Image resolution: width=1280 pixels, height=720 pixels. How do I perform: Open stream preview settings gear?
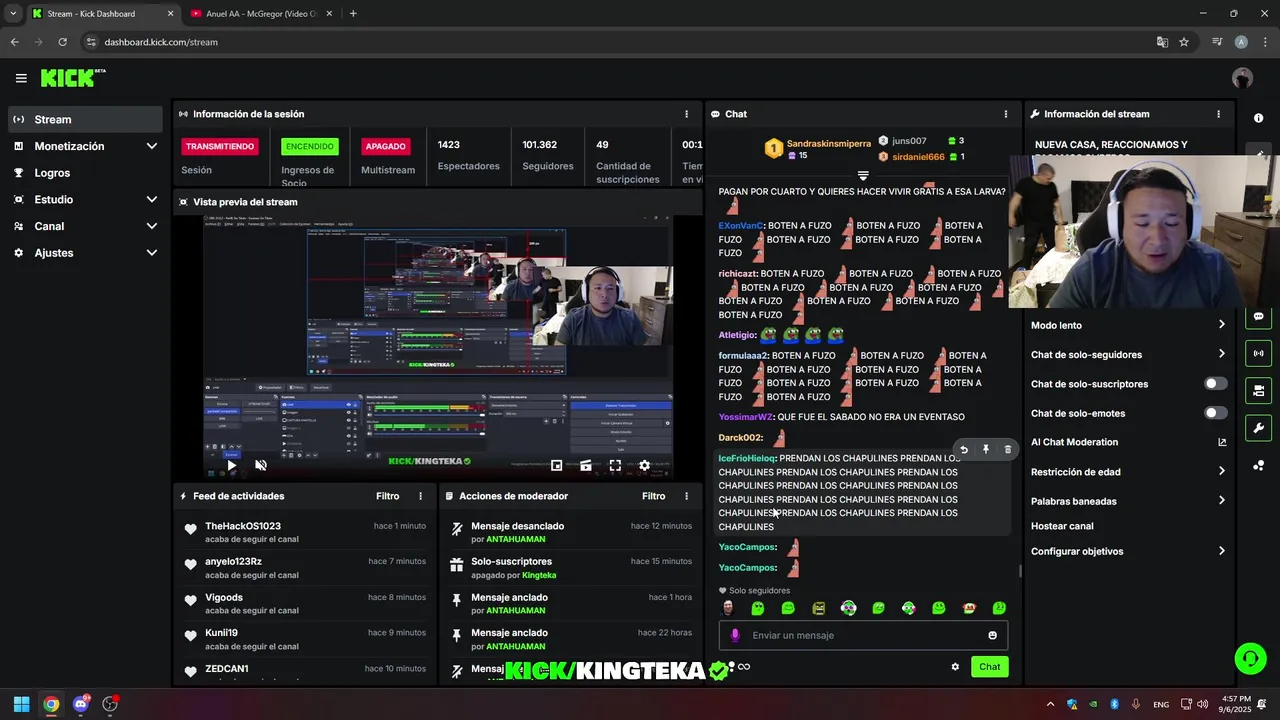(645, 465)
